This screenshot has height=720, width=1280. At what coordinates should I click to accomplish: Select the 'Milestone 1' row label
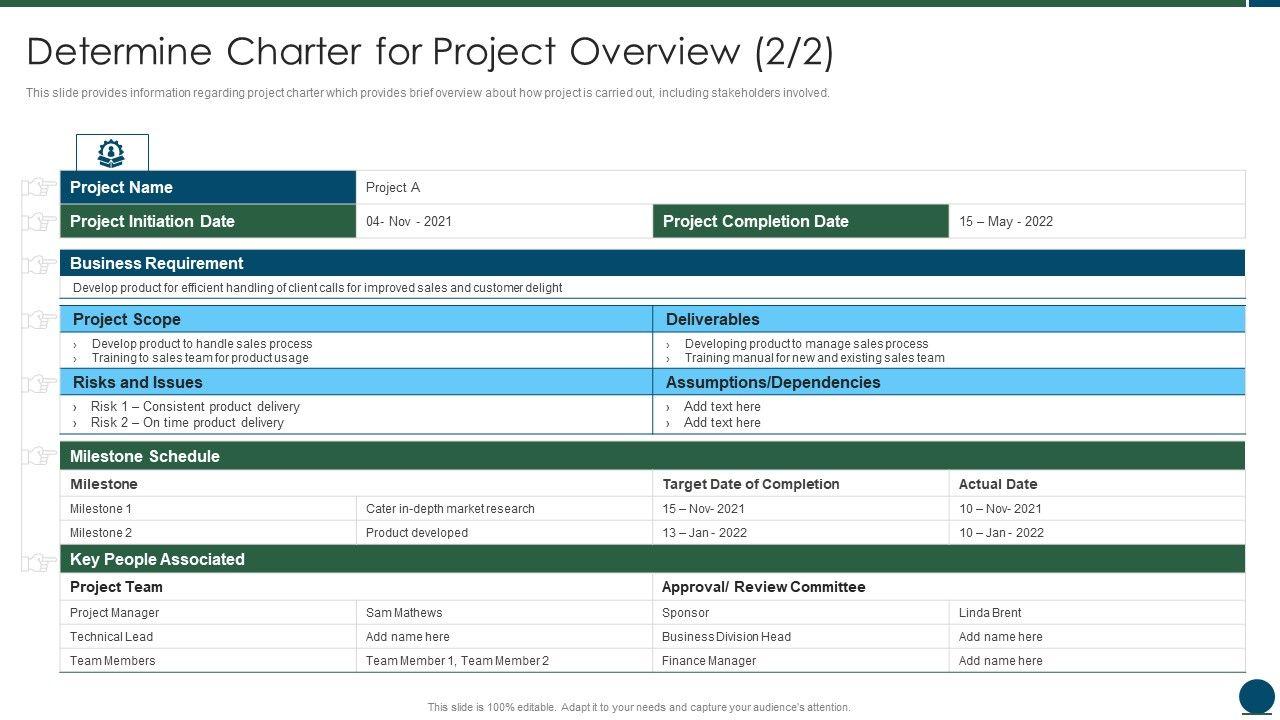tap(208, 509)
